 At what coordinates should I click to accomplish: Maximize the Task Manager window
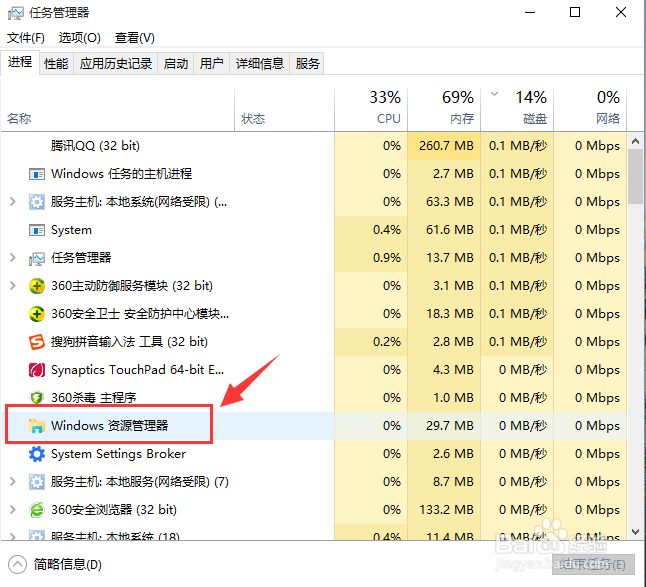(575, 13)
